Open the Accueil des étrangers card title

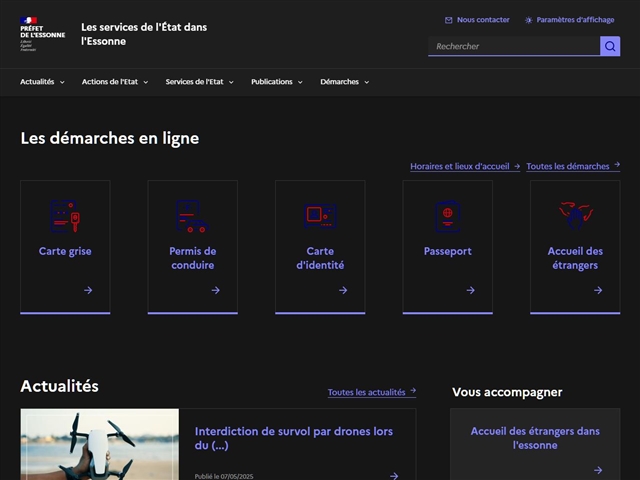coord(575,258)
